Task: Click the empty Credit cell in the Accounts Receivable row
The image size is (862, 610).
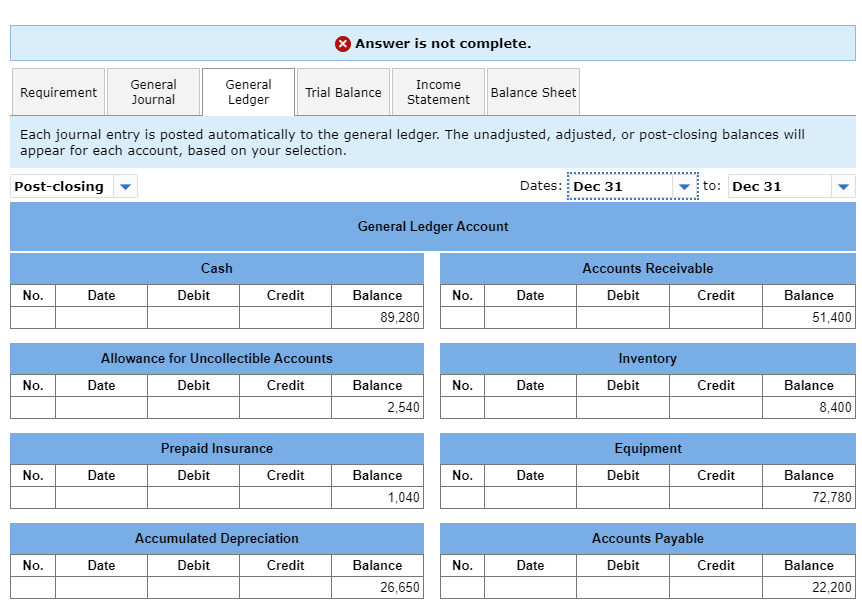Action: pyautogui.click(x=716, y=318)
